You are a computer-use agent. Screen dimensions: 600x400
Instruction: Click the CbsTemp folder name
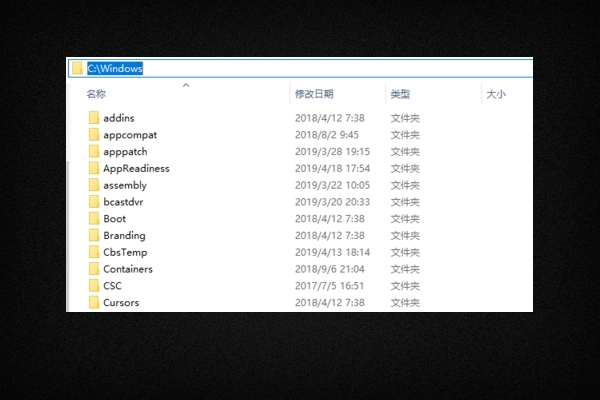[x=125, y=253]
